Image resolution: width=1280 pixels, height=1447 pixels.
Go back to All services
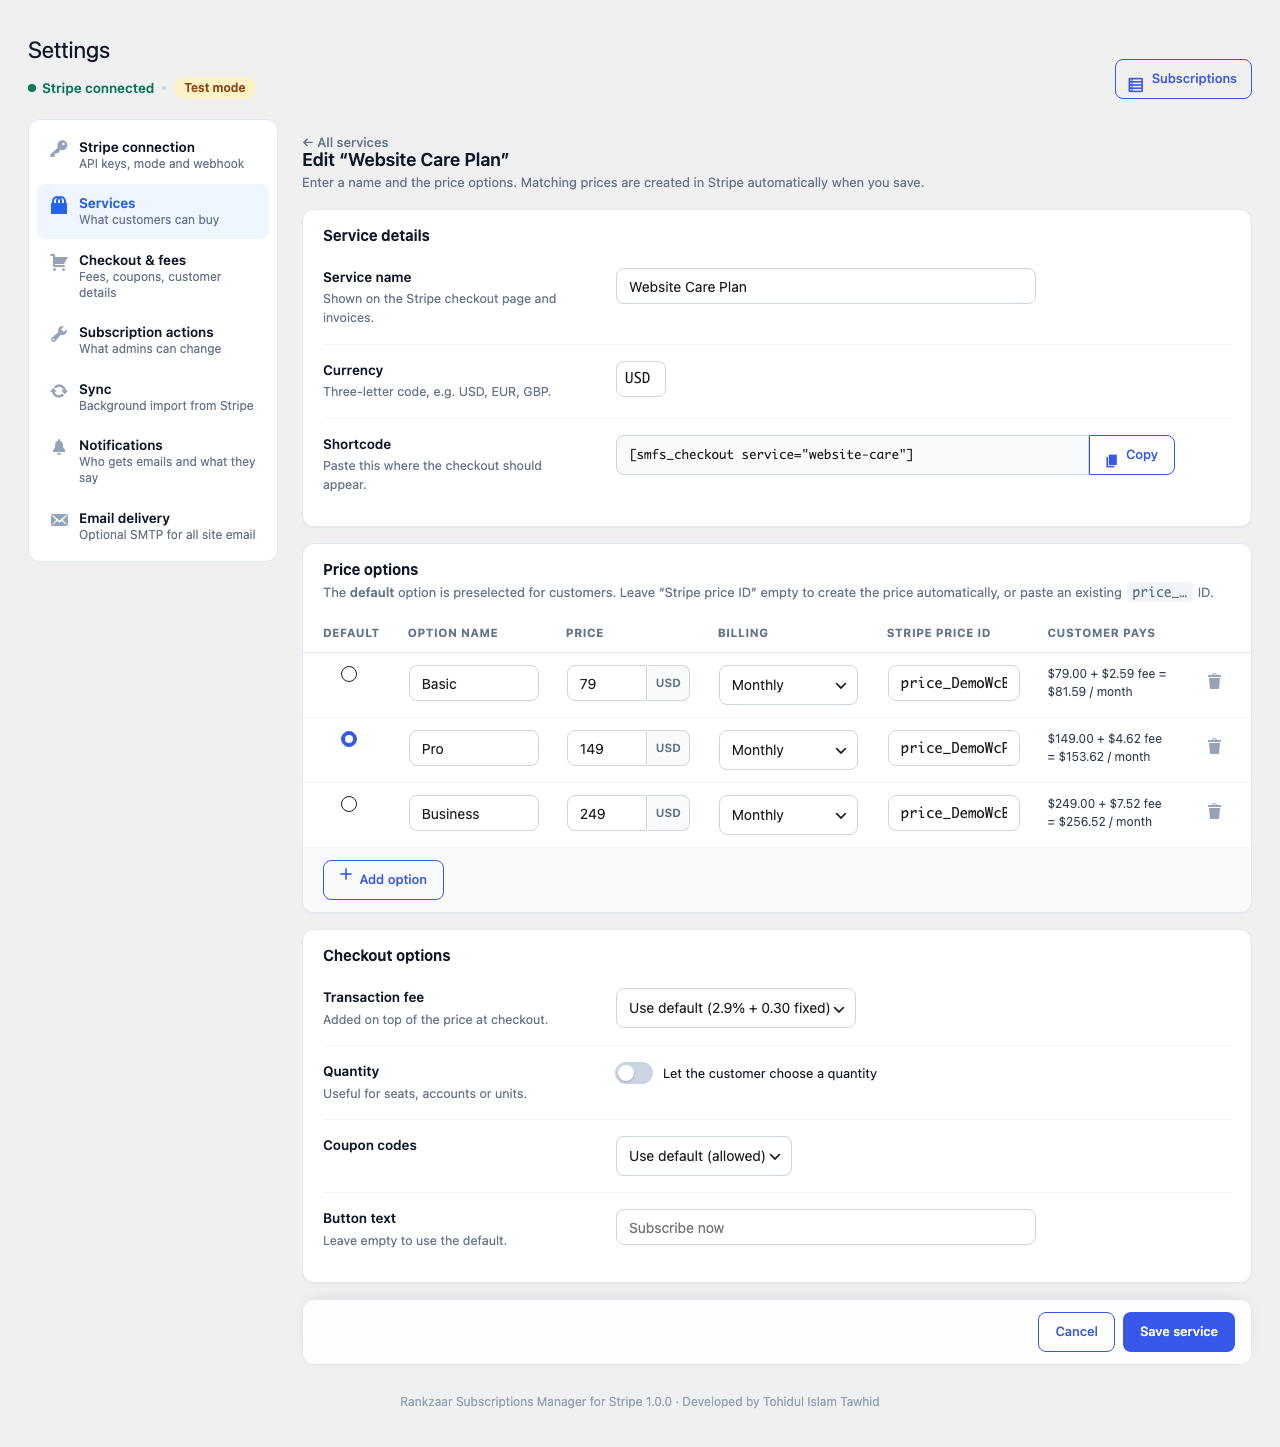click(x=345, y=142)
